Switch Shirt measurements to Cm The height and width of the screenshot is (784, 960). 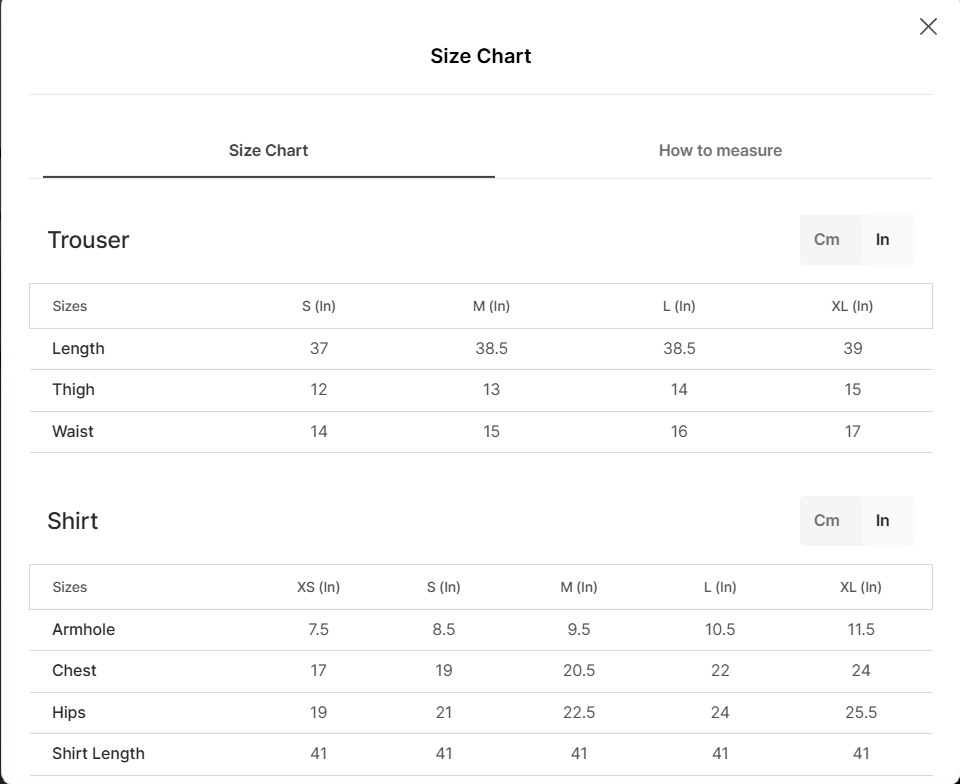click(x=827, y=520)
